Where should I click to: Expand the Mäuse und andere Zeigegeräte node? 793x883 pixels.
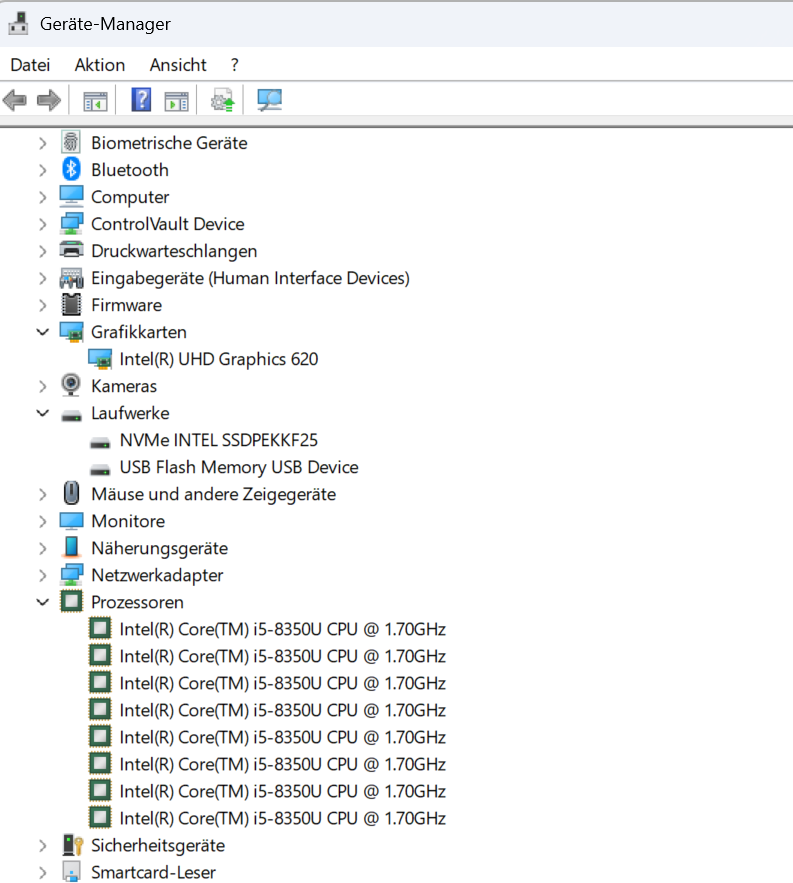tap(43, 494)
